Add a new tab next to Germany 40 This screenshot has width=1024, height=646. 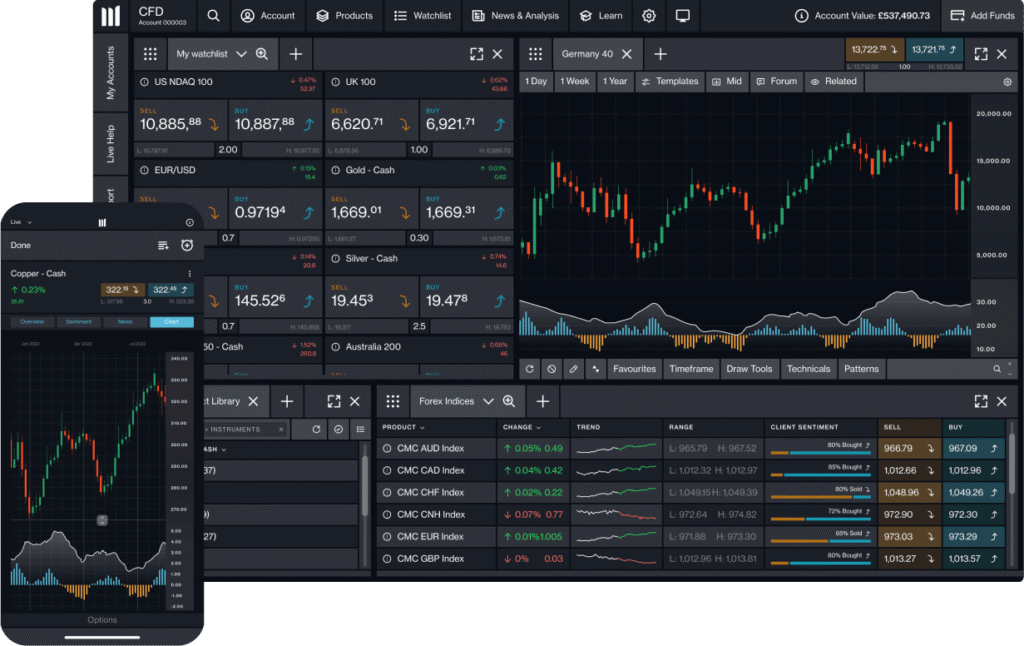click(x=660, y=54)
